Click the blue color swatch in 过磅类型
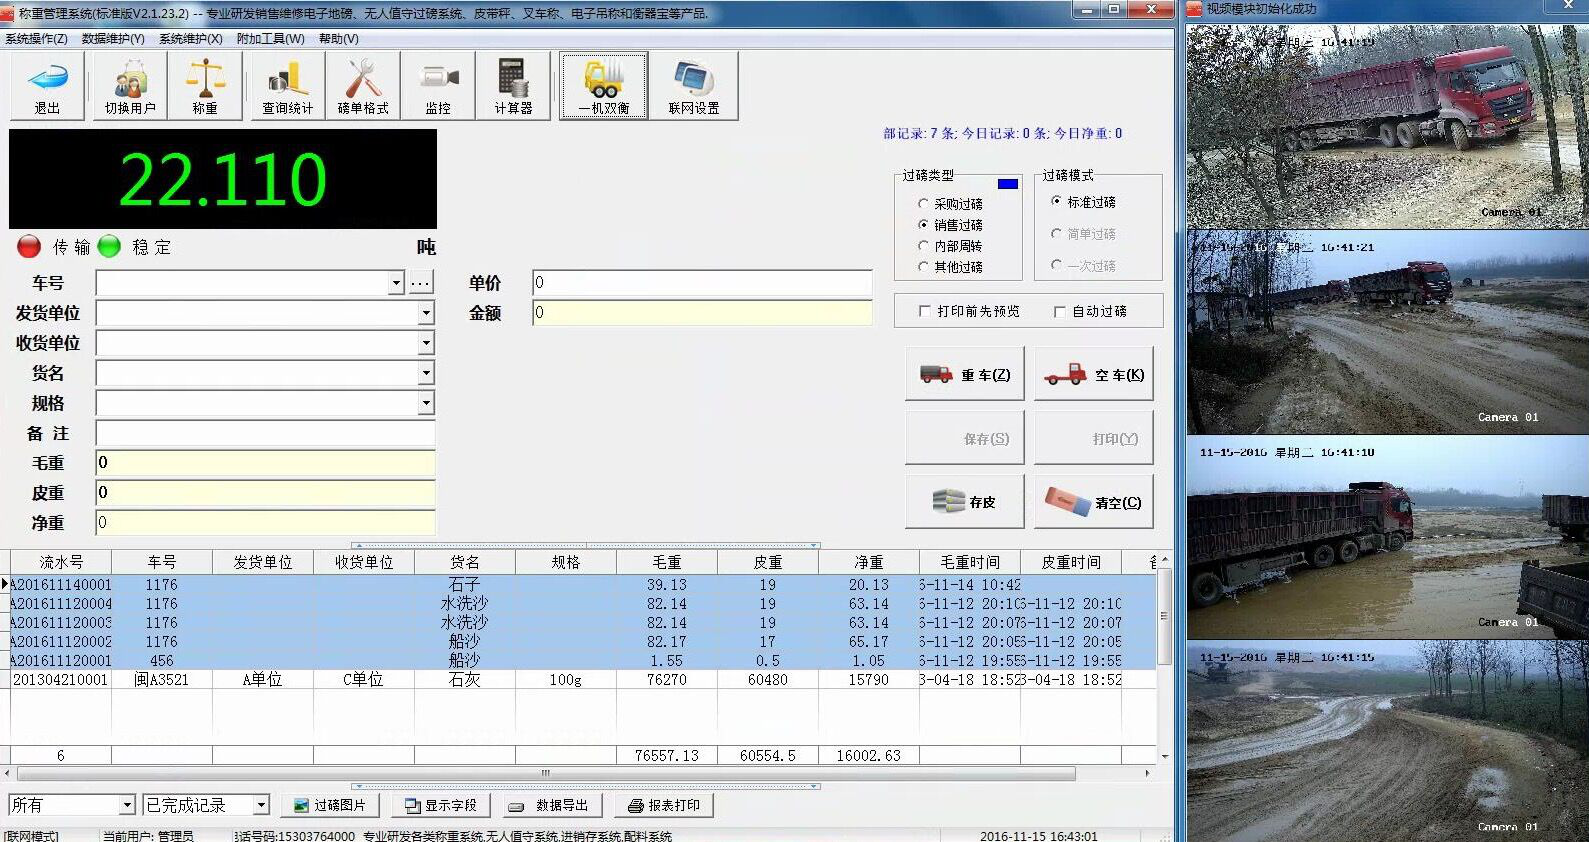 click(x=1008, y=183)
